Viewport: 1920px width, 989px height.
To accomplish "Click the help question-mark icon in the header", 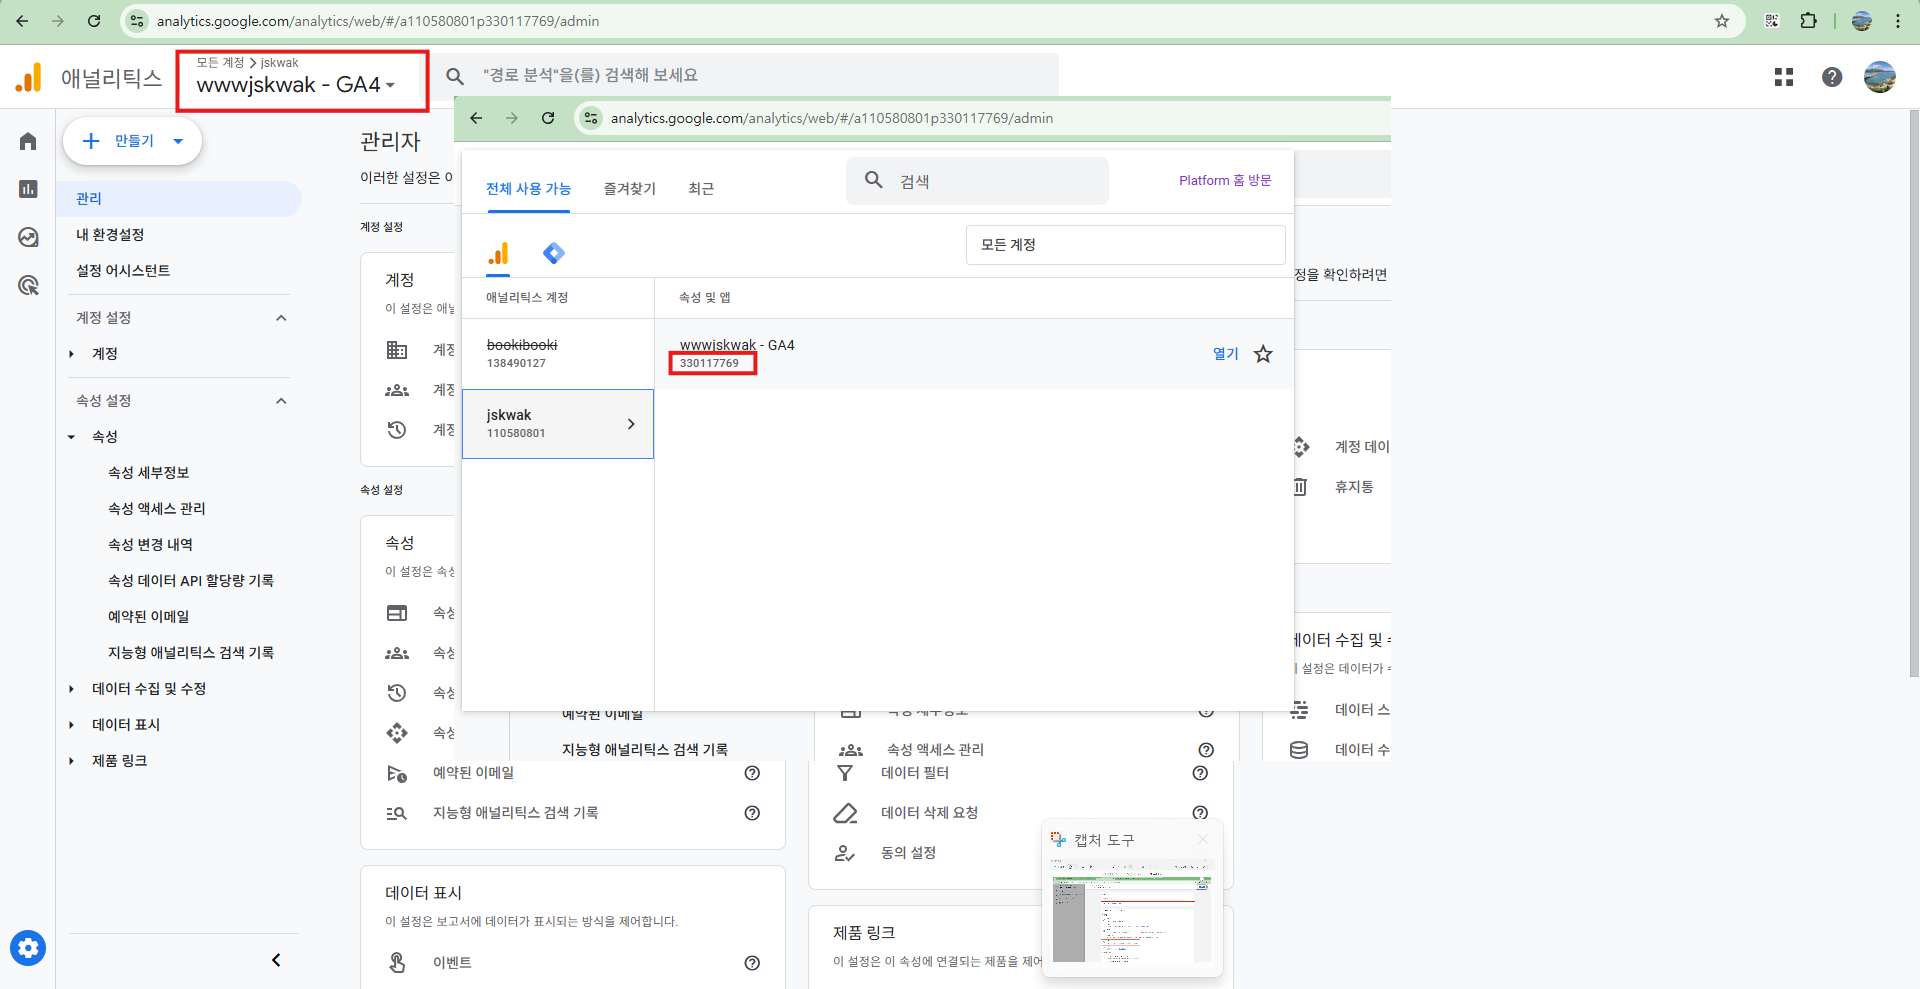I will pos(1832,77).
